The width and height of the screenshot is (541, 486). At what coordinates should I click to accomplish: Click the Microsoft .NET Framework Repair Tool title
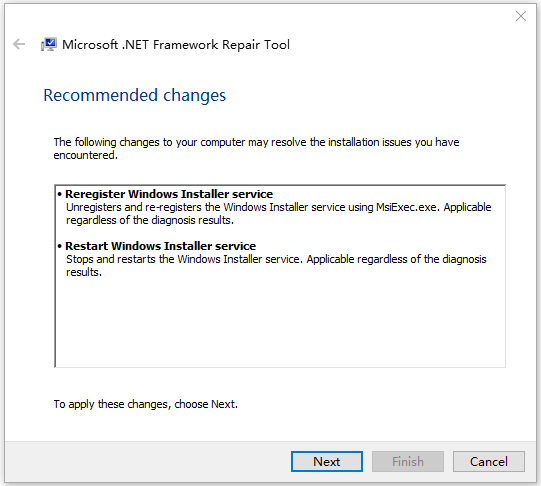(176, 45)
